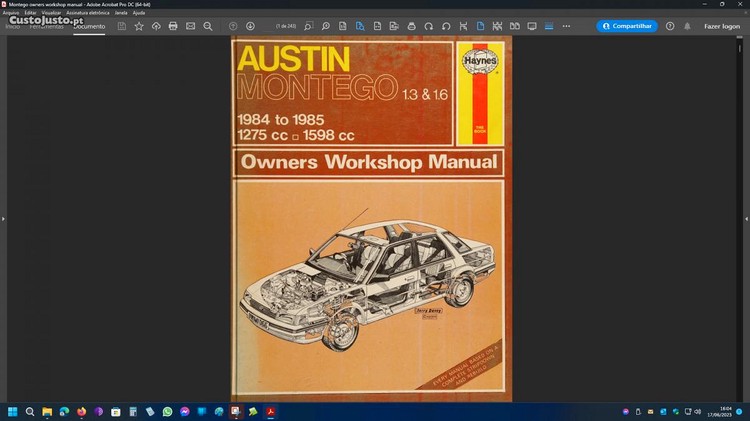Screen dimensions: 750x421
Task: Go to the previous page with the up arrow
Action: coord(233,26)
